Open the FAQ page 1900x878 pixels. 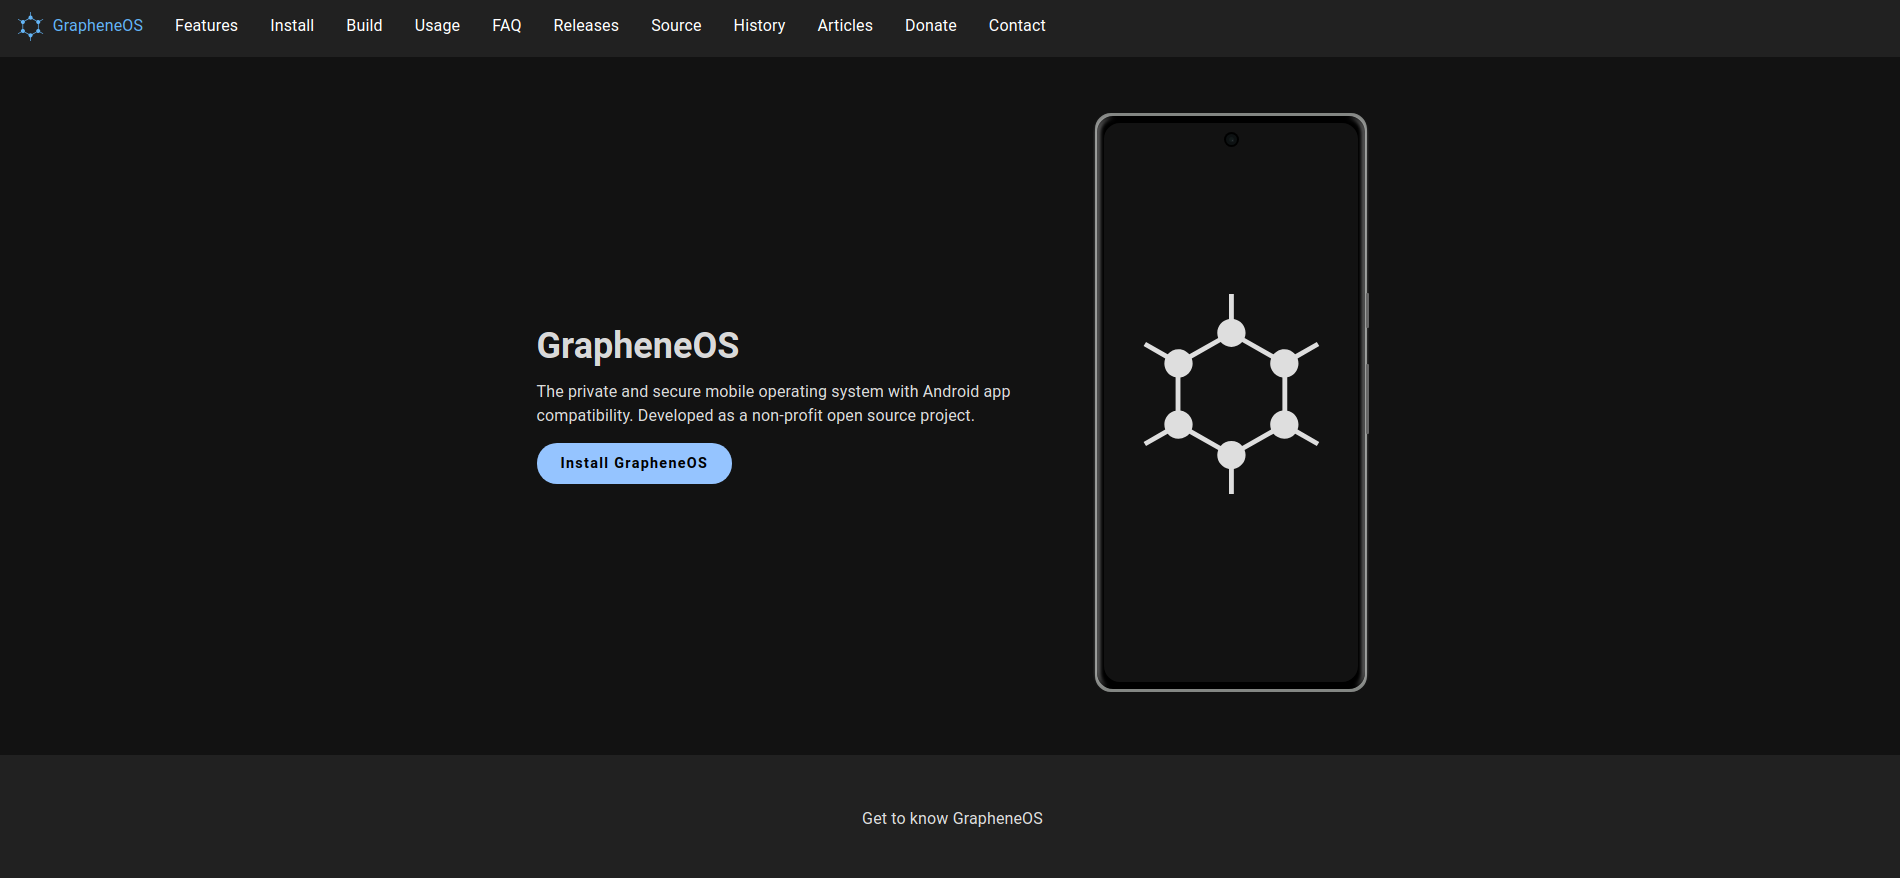pyautogui.click(x=506, y=26)
